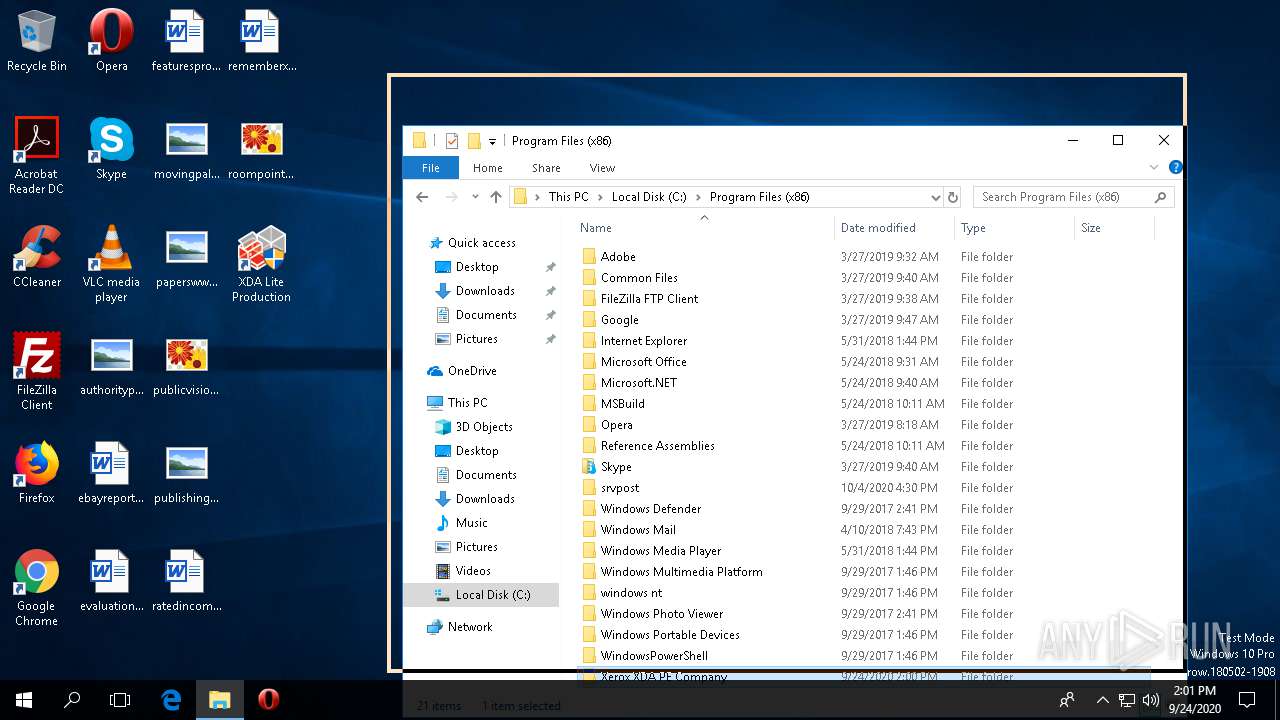1280x720 pixels.
Task: Open address bar history dropdown
Action: click(x=935, y=197)
